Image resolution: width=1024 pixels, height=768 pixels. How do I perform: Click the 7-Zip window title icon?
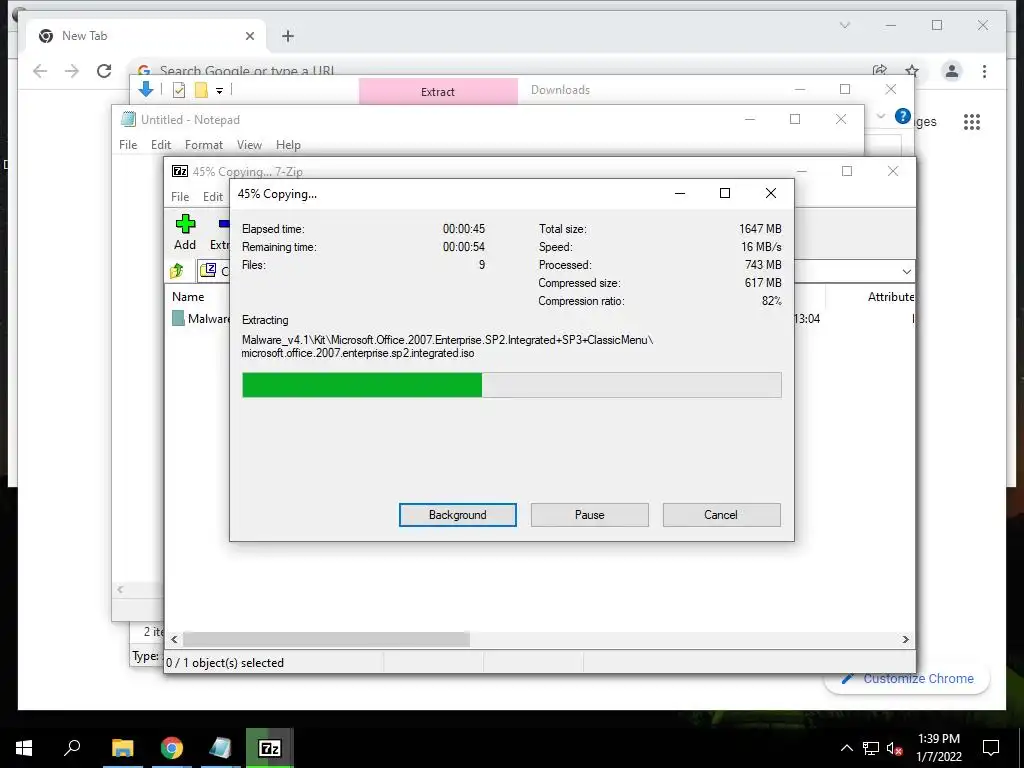tap(180, 171)
